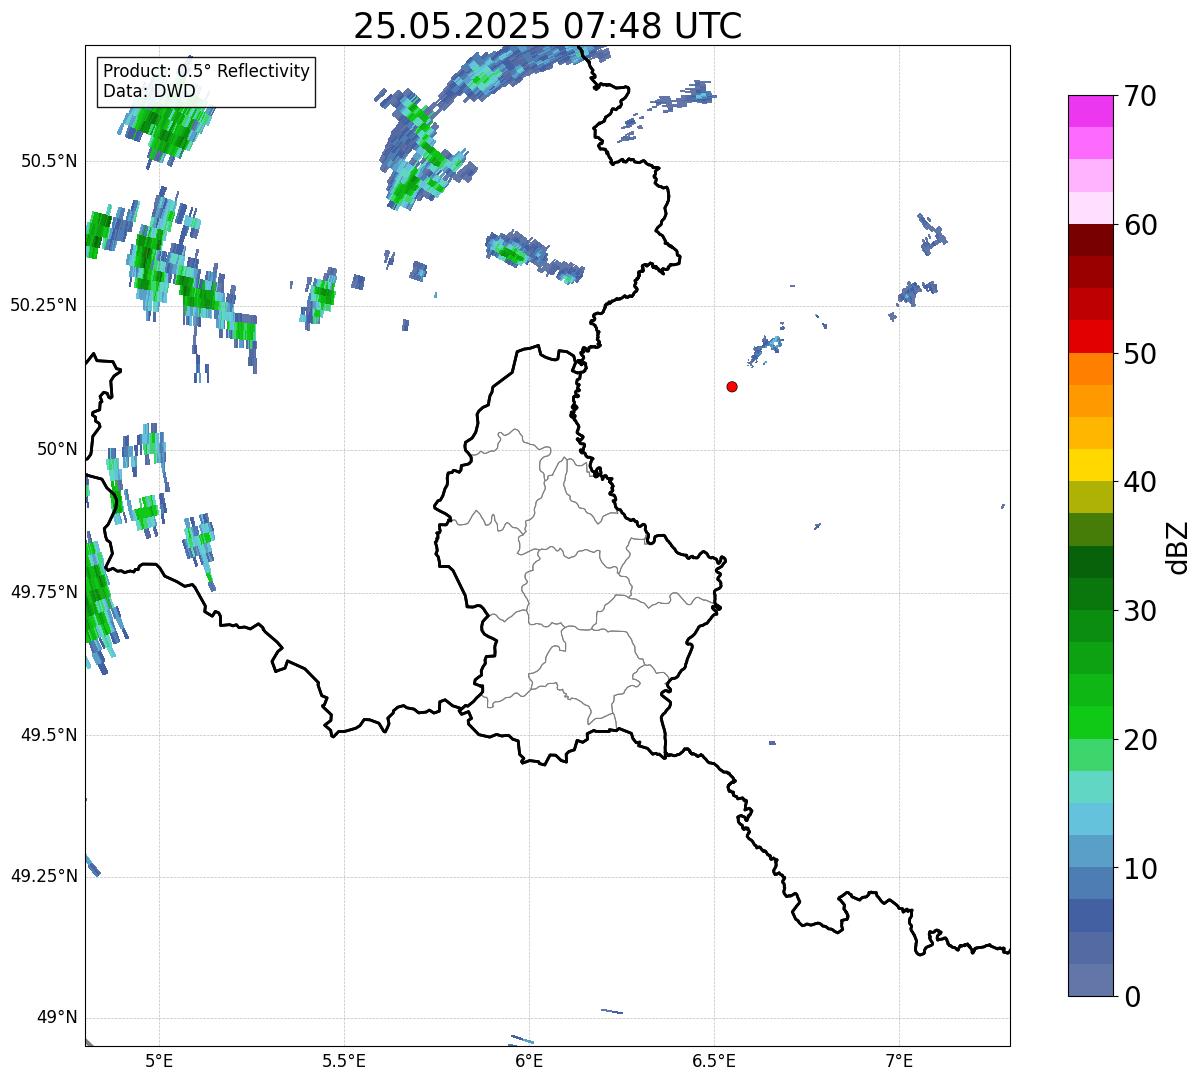Click the 6.5°E longitude label
This screenshot has width=1202, height=1081.
[714, 1060]
